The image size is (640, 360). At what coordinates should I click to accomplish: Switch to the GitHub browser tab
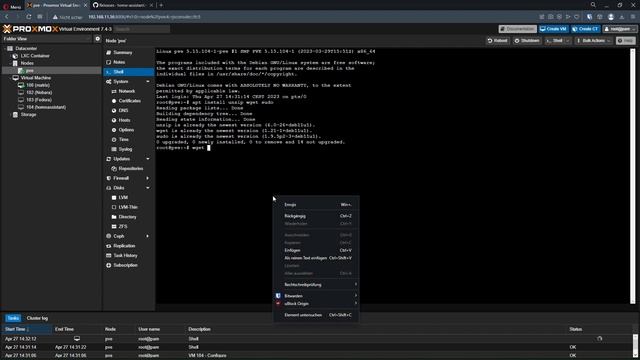(x=122, y=5)
